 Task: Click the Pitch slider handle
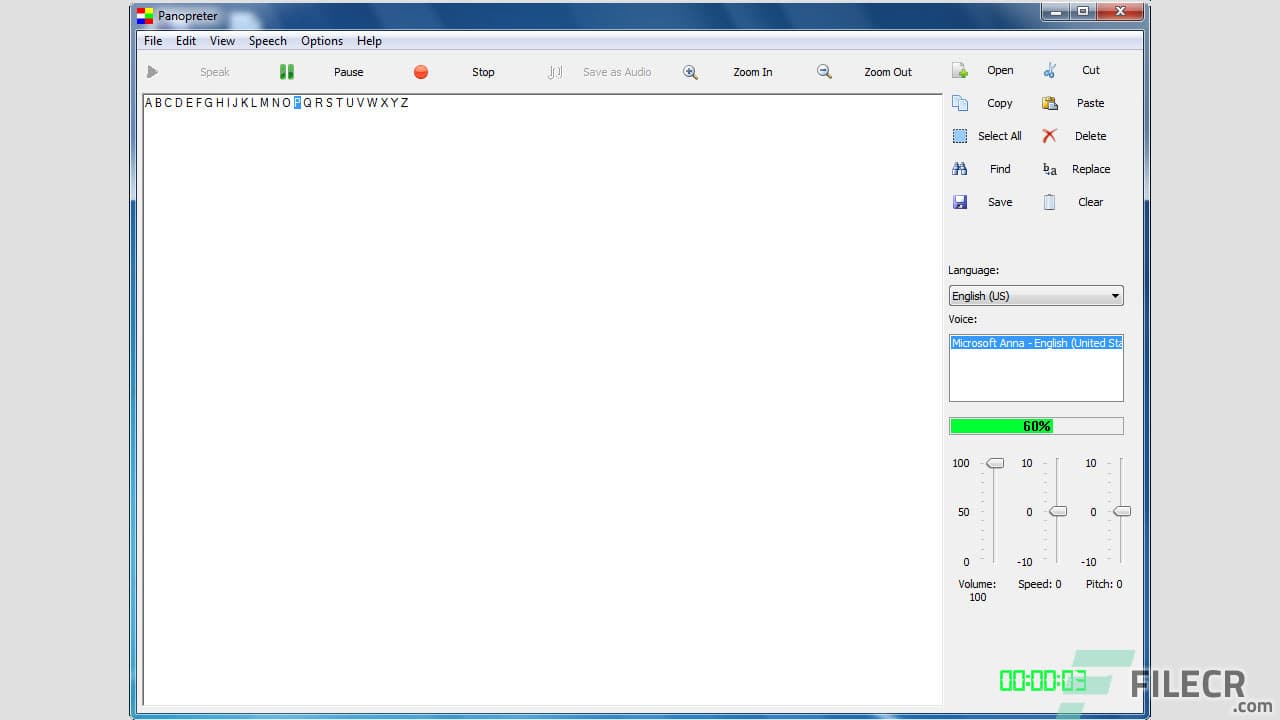(1121, 511)
